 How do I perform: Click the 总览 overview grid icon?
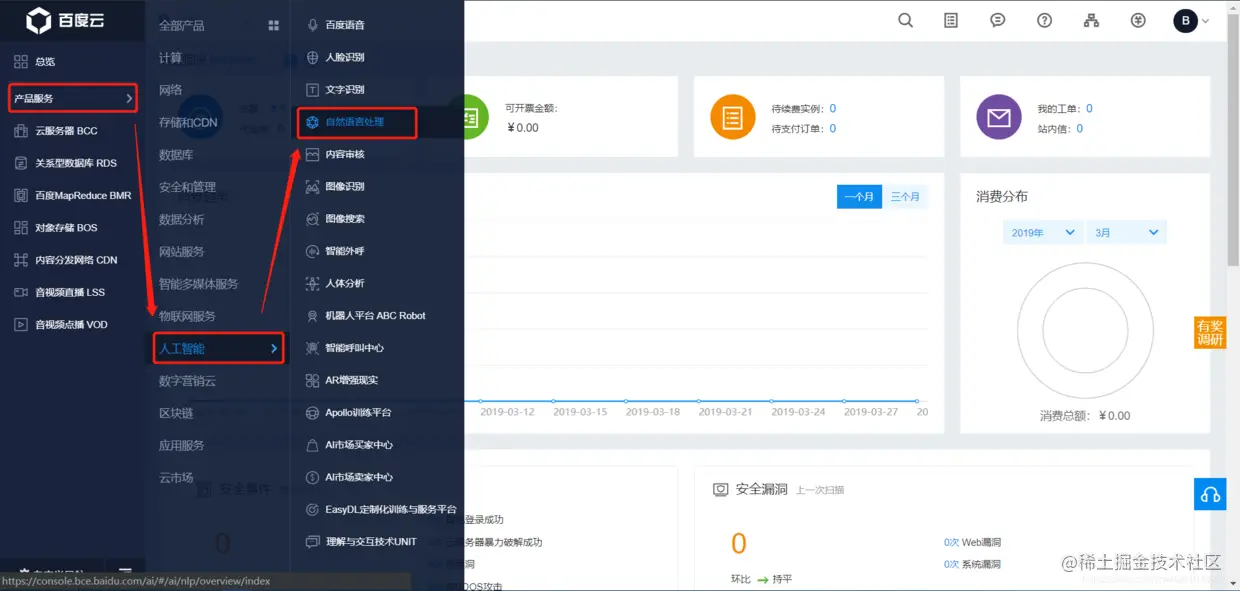coord(20,62)
